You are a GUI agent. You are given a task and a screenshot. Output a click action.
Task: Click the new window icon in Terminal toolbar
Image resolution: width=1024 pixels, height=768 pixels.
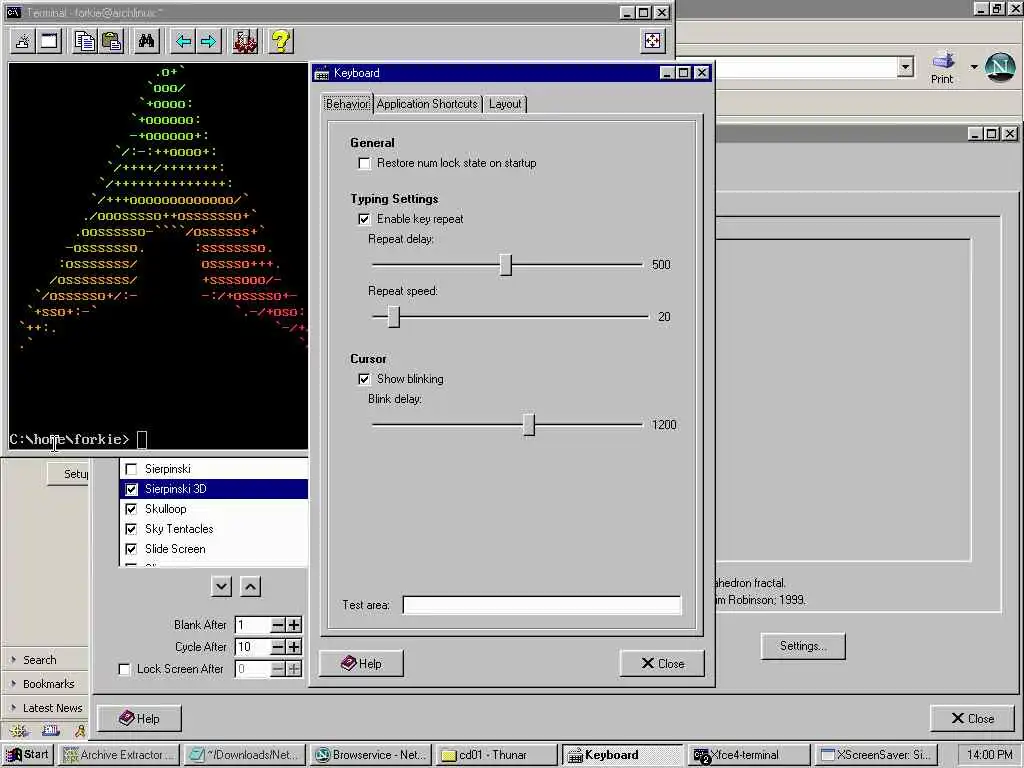coord(49,42)
